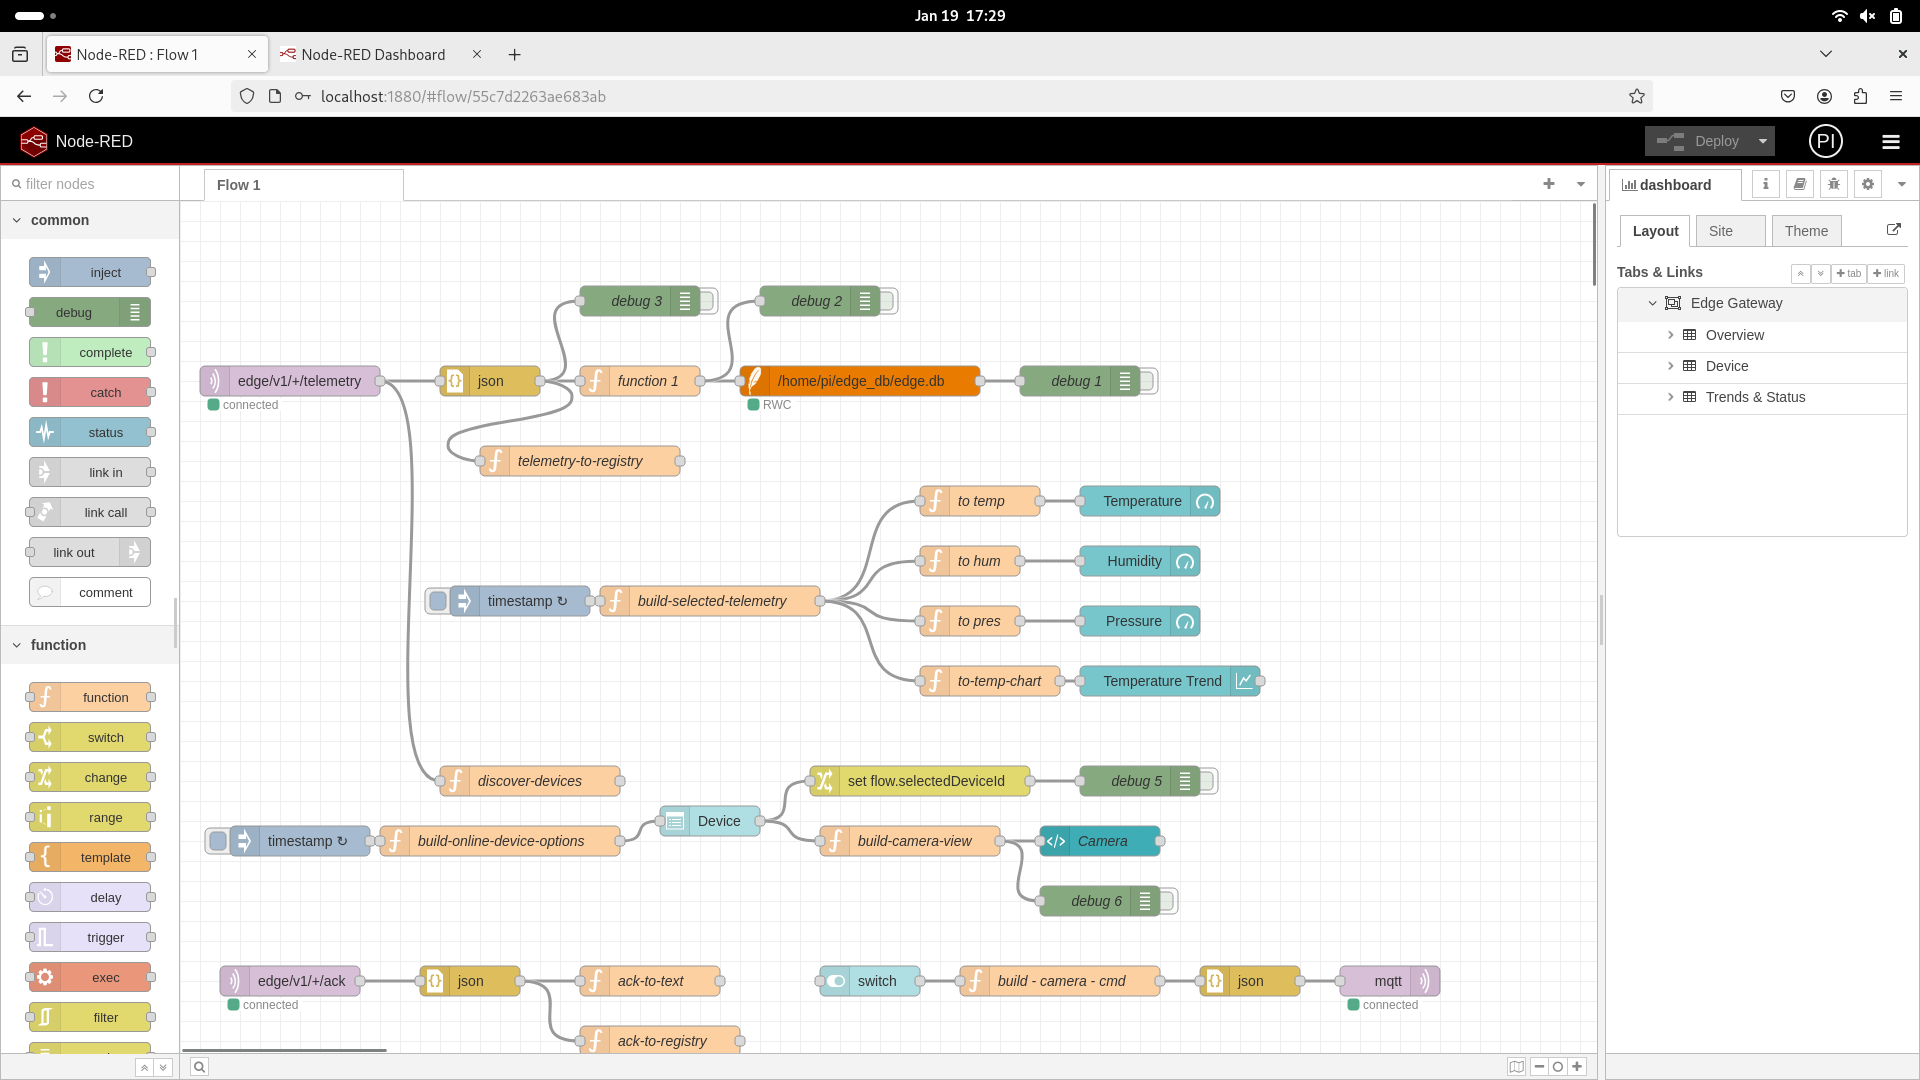Click the add tab button

click(x=1848, y=273)
